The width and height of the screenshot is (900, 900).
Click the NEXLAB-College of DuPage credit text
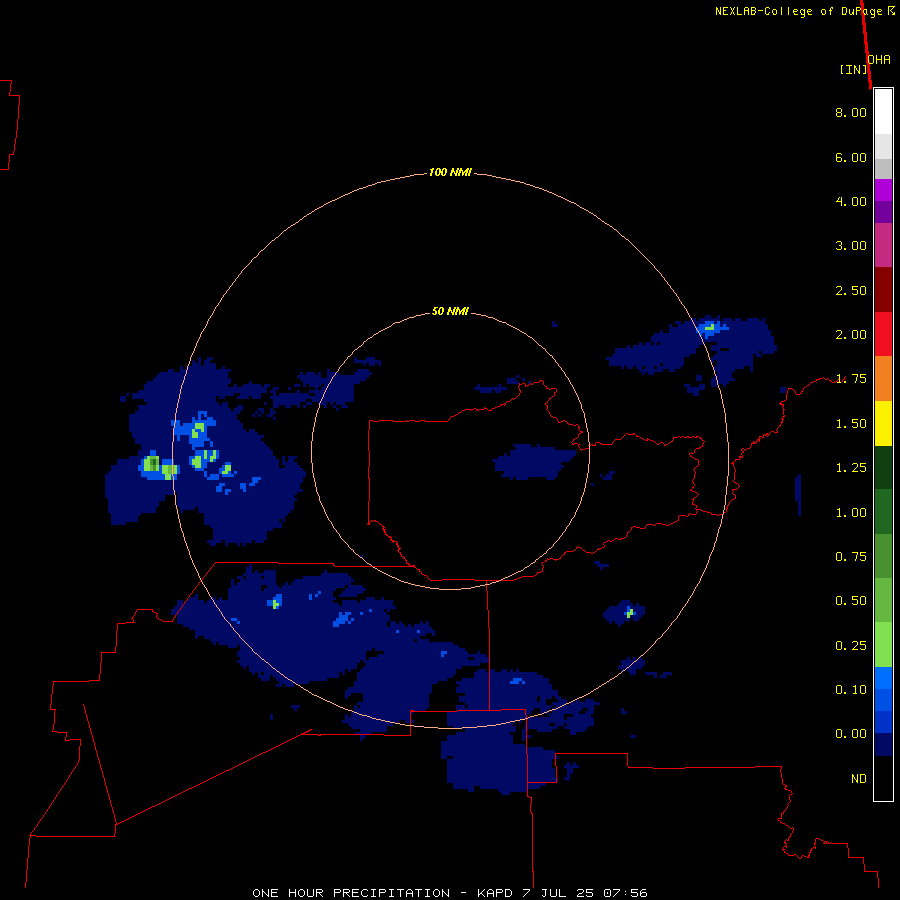(800, 11)
